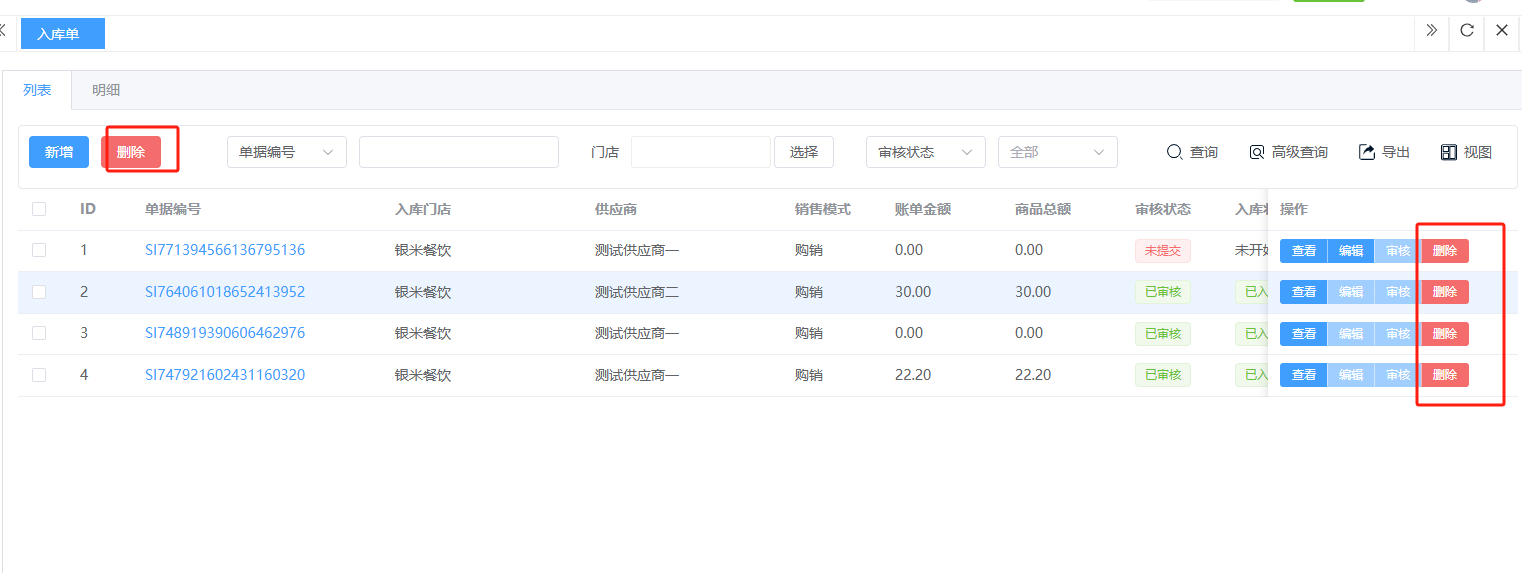Switch to the 明细 tab
The height and width of the screenshot is (573, 1522).
point(106,90)
